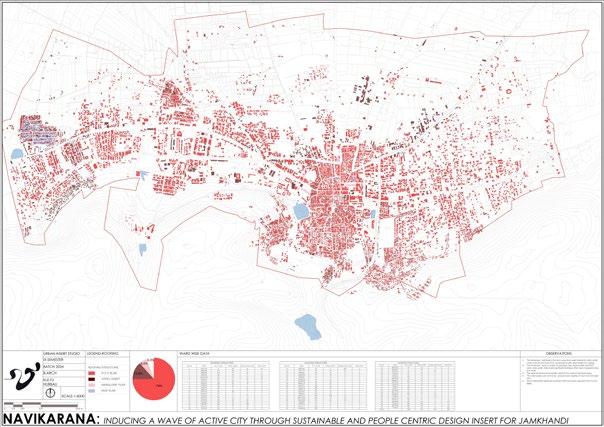The width and height of the screenshot is (604, 427).
Task: Click the large red pie chart slice
Action: 159,381
